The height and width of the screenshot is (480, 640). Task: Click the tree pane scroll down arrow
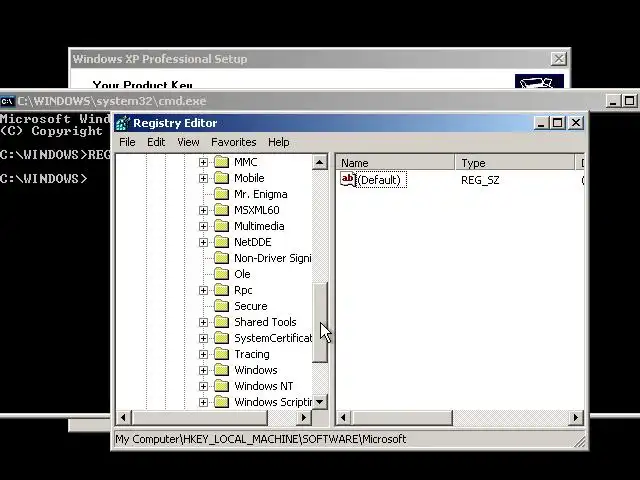coord(320,402)
